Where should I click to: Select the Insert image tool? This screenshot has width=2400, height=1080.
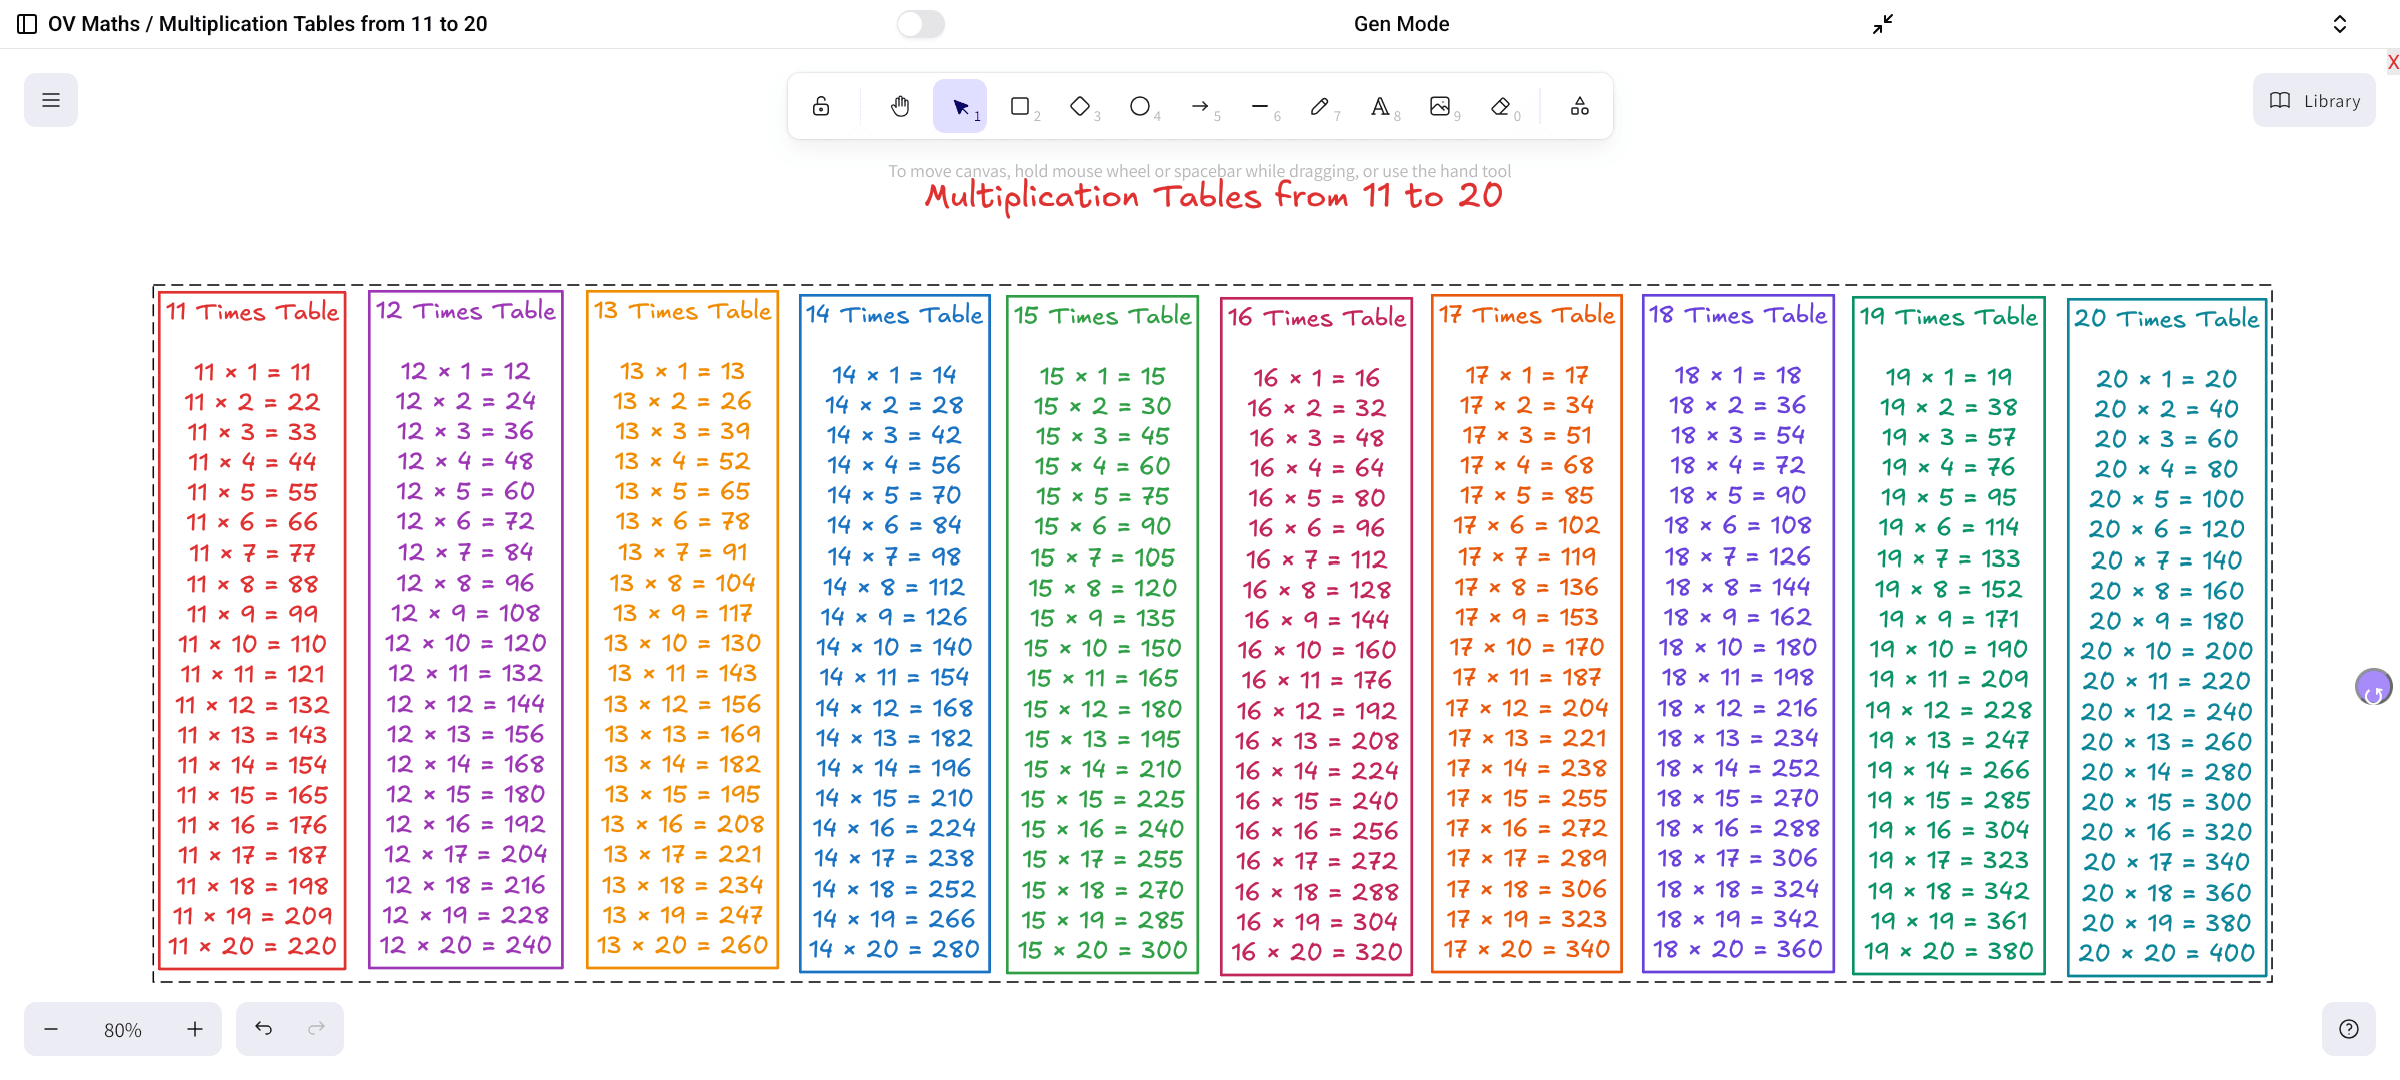coord(1440,106)
